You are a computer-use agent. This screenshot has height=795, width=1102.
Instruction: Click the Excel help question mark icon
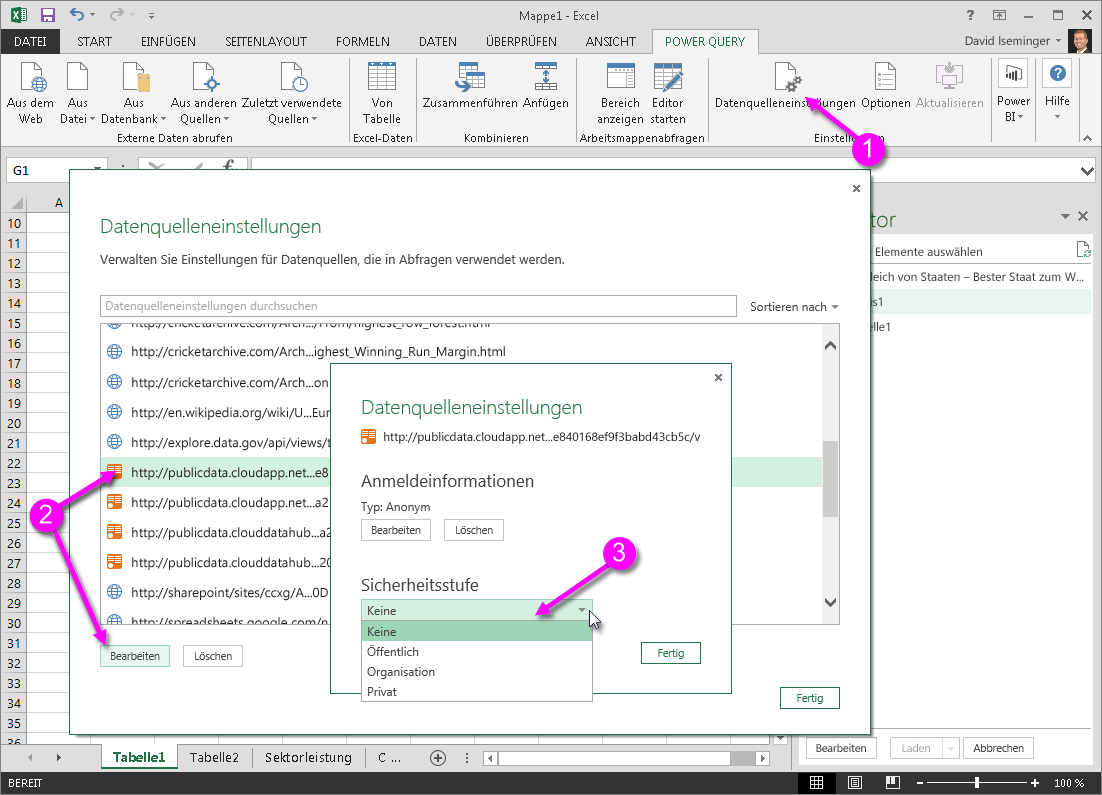pos(971,15)
